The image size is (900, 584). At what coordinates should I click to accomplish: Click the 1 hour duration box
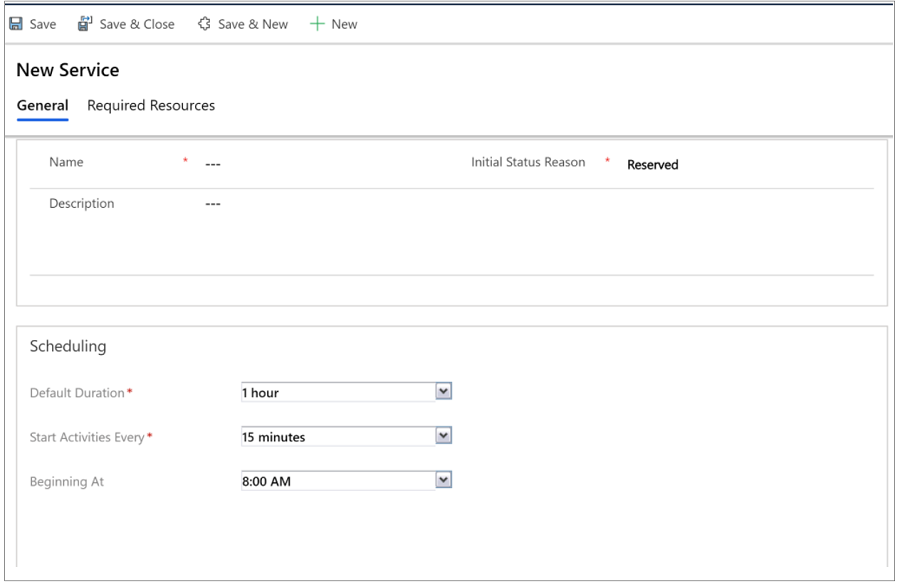pyautogui.click(x=339, y=392)
